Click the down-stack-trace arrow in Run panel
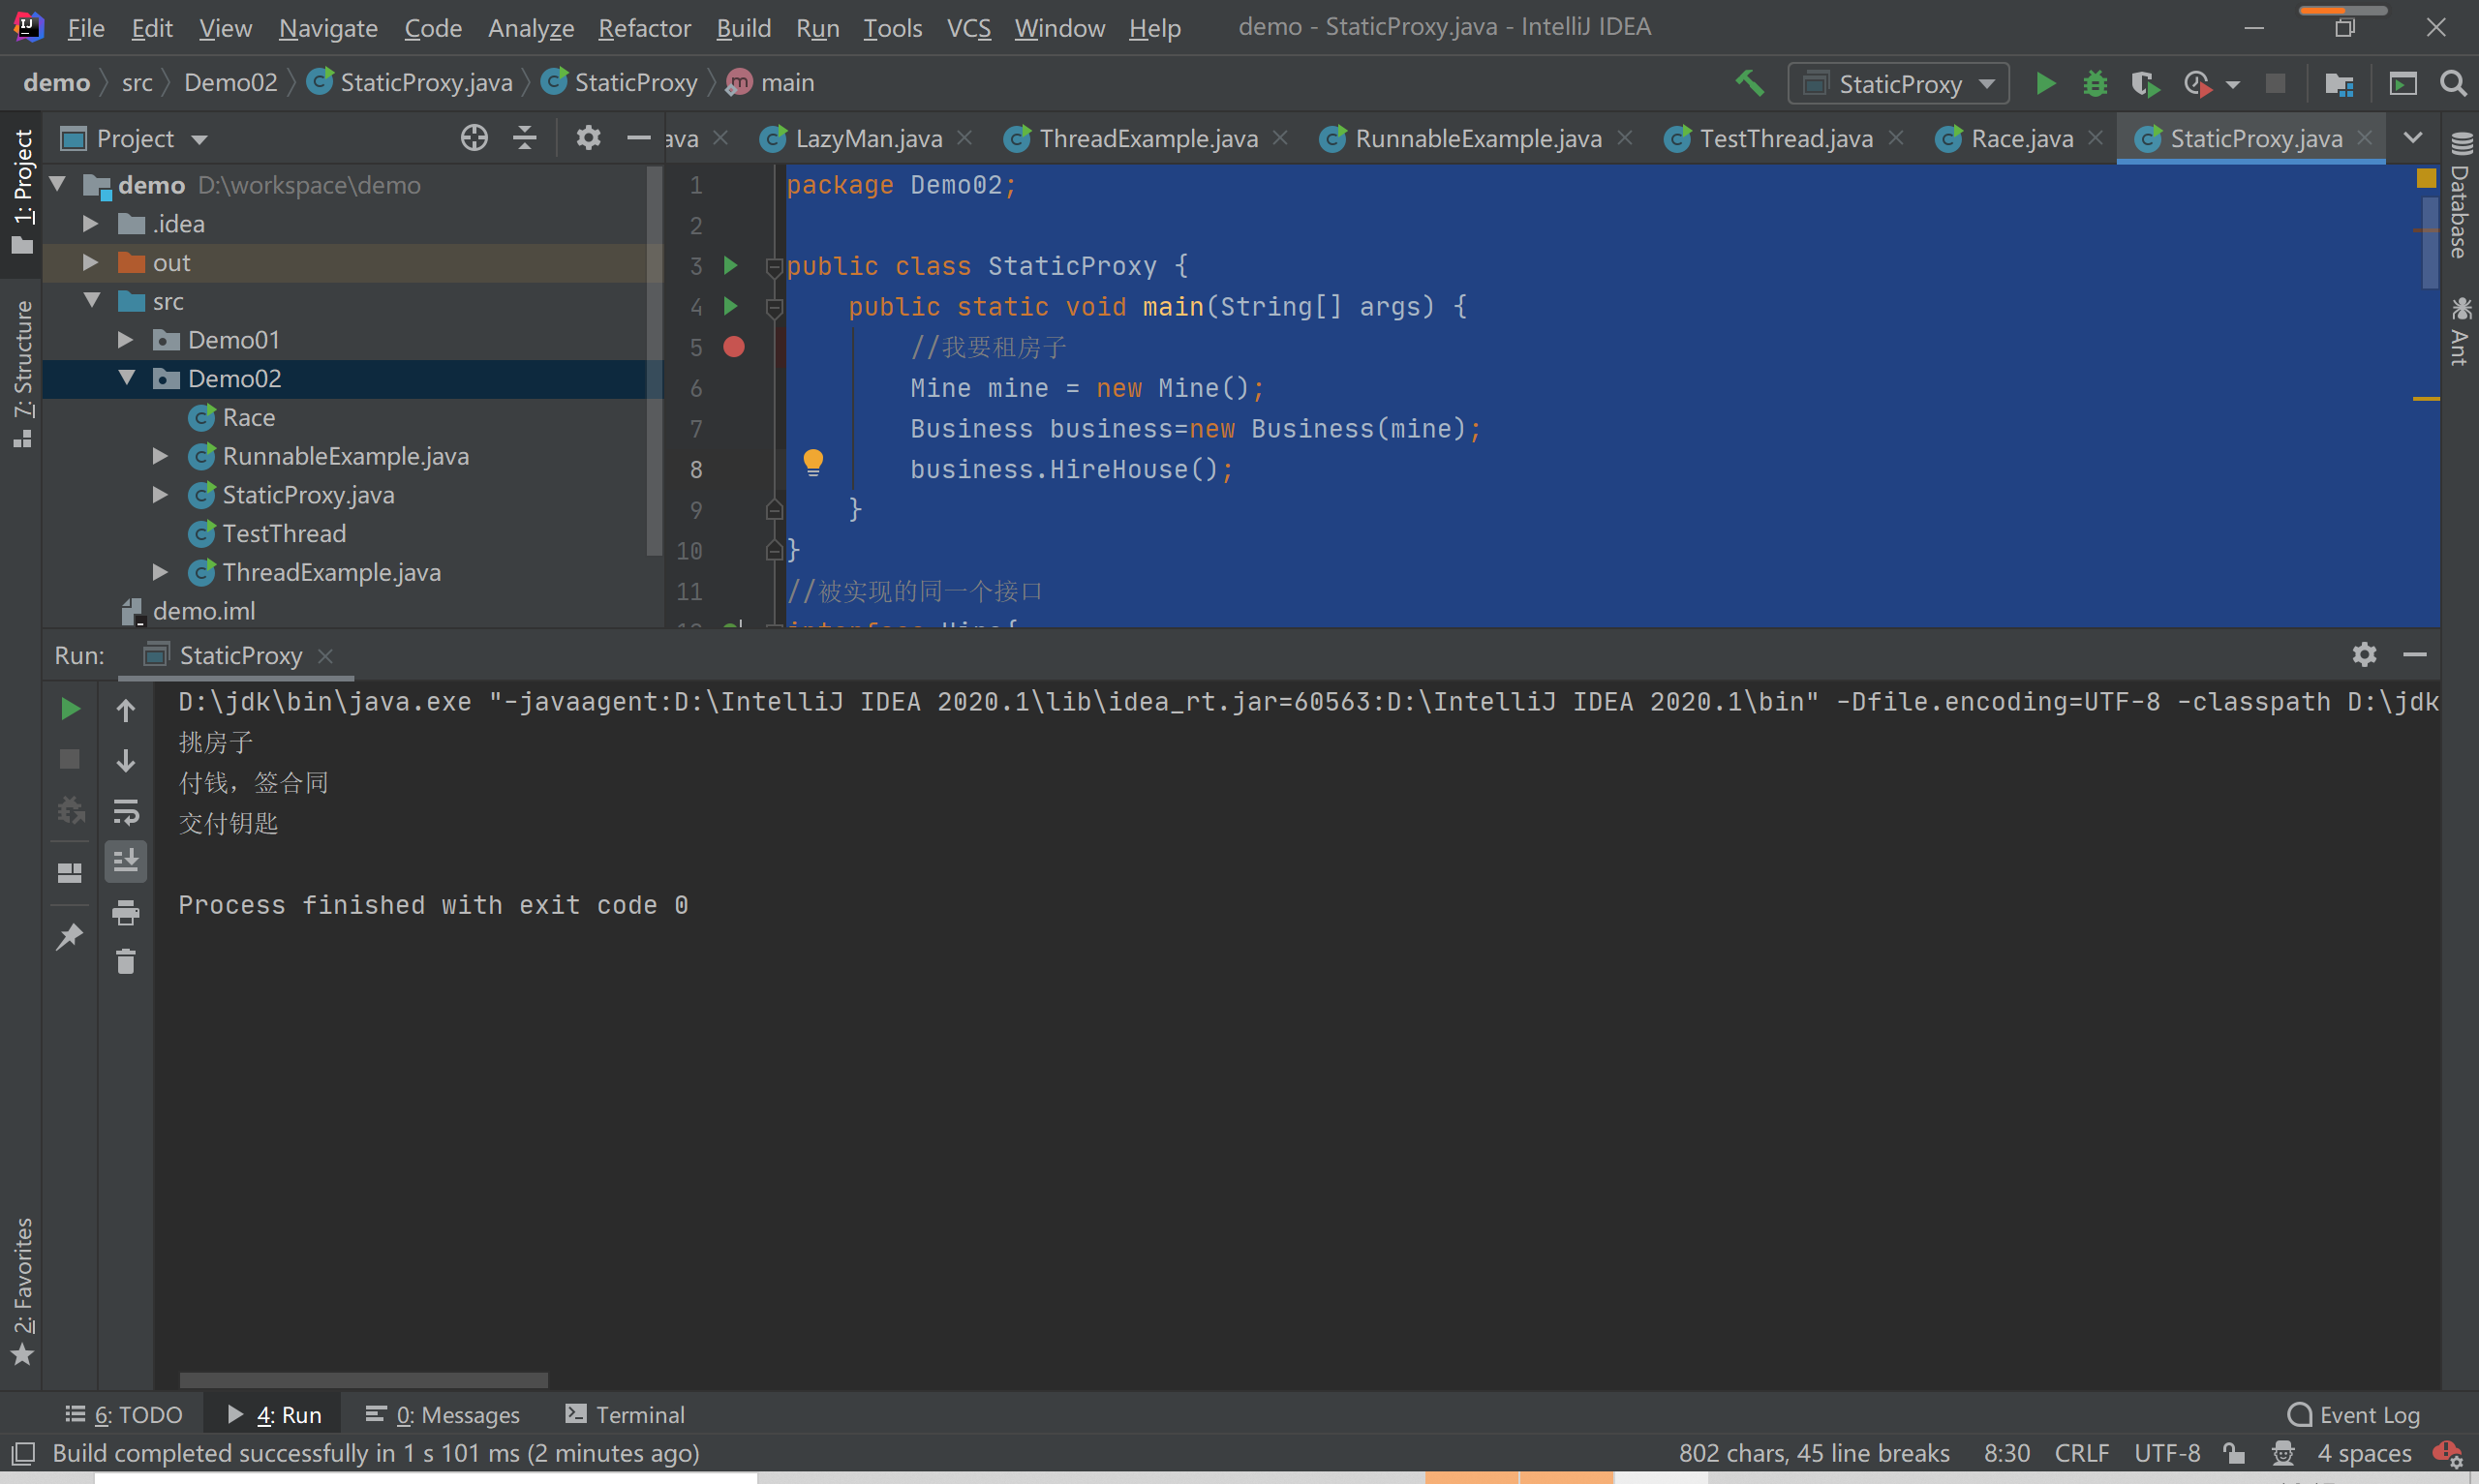The image size is (2479, 1484). (x=126, y=761)
